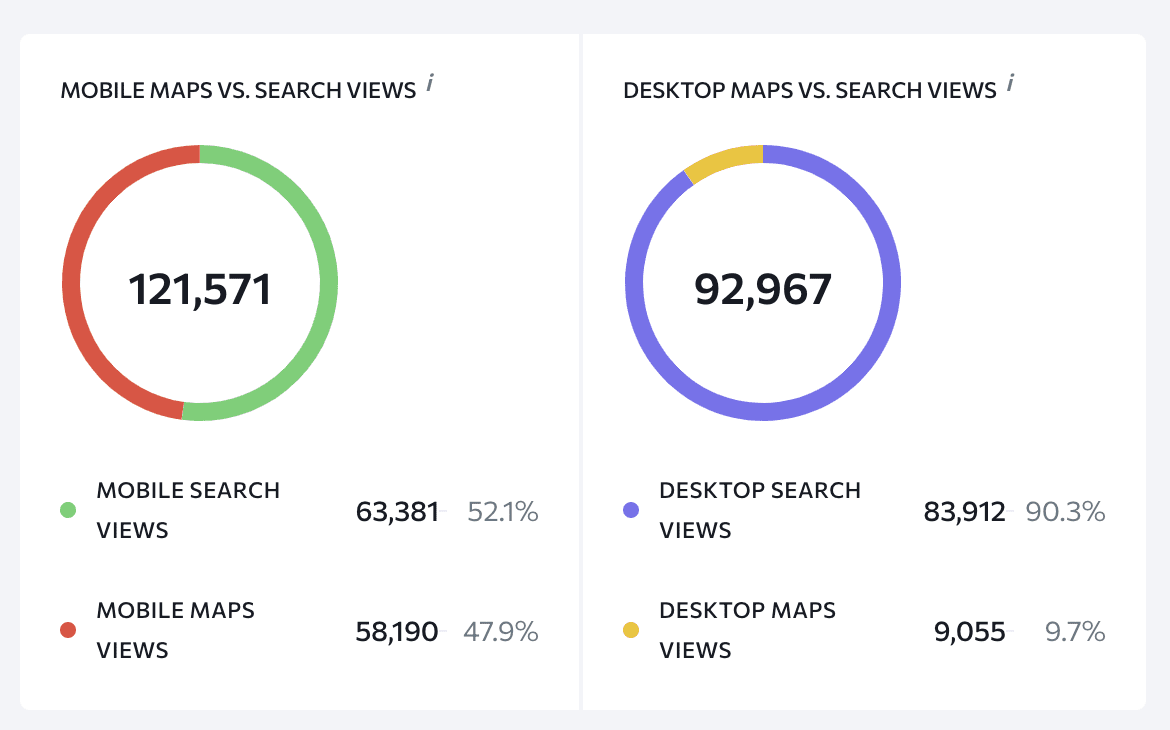Image resolution: width=1170 pixels, height=730 pixels.
Task: Click the Mobile Search Views label
Action: click(x=188, y=511)
